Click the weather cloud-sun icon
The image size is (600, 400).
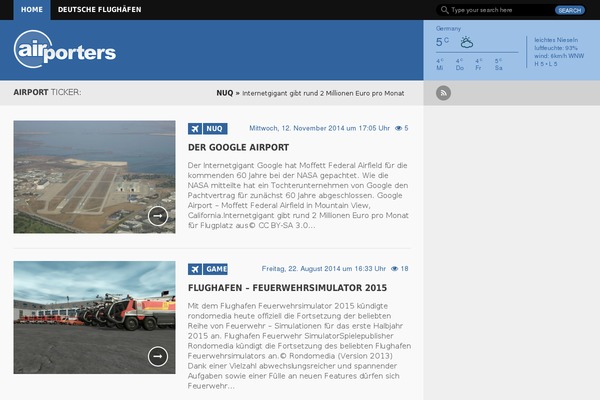point(466,42)
